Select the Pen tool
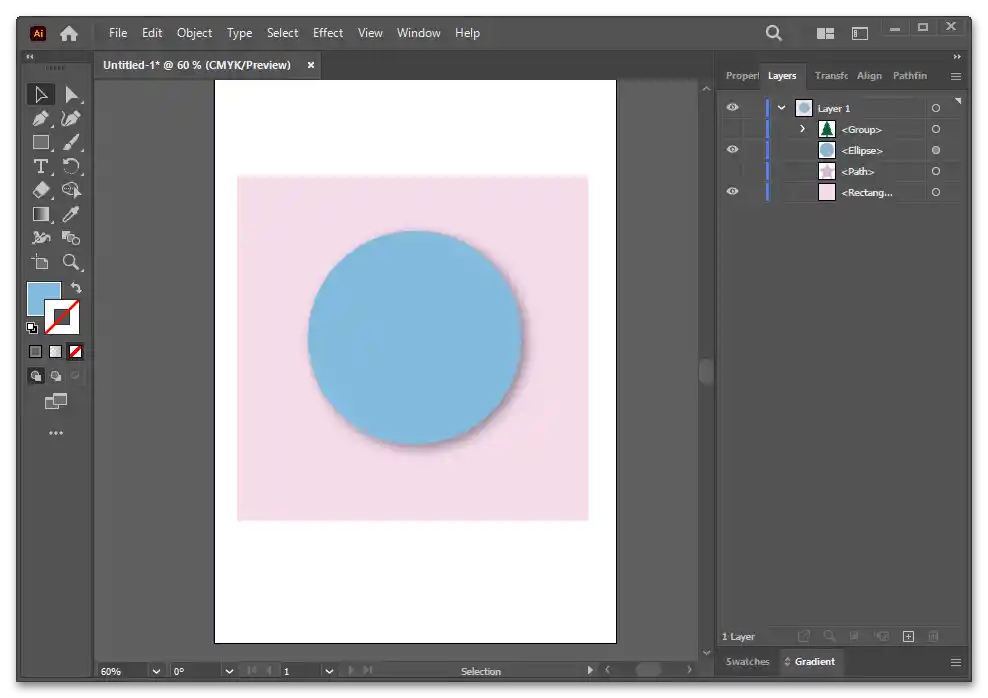Viewport: 988px width, 698px height. (40, 119)
